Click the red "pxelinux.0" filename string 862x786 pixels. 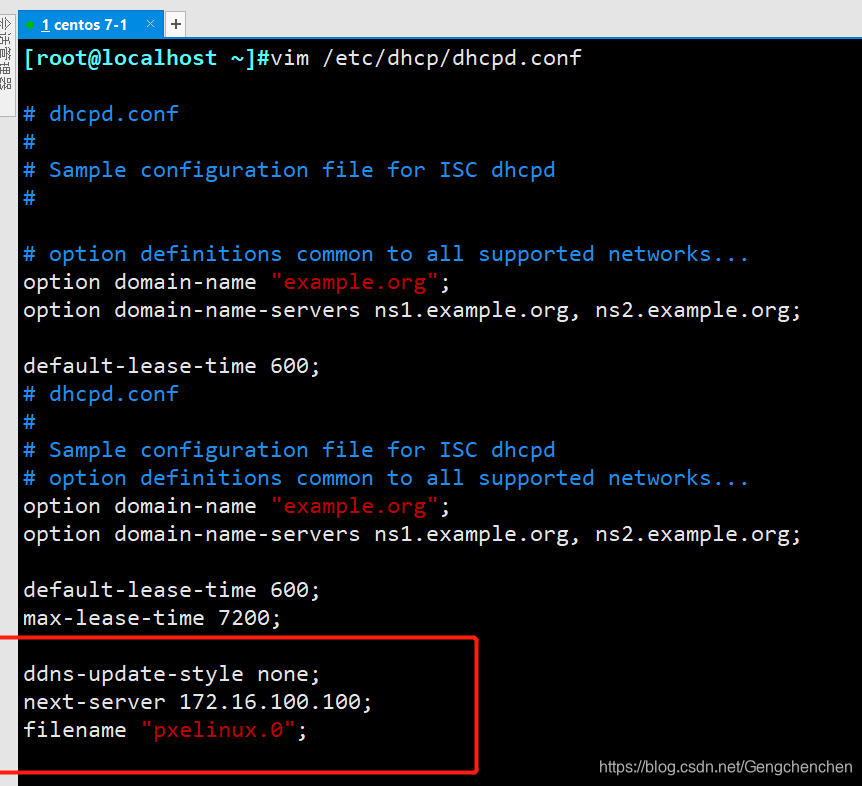coord(218,730)
